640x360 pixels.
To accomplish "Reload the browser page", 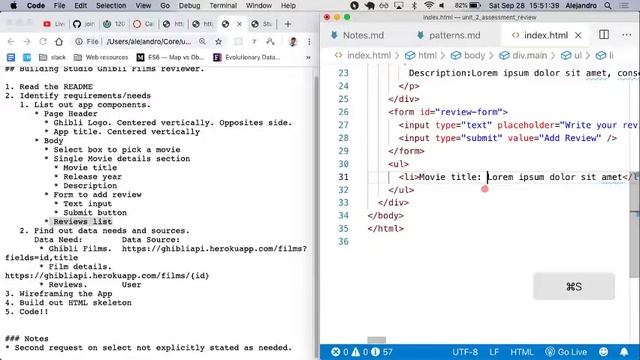I will [x=43, y=42].
